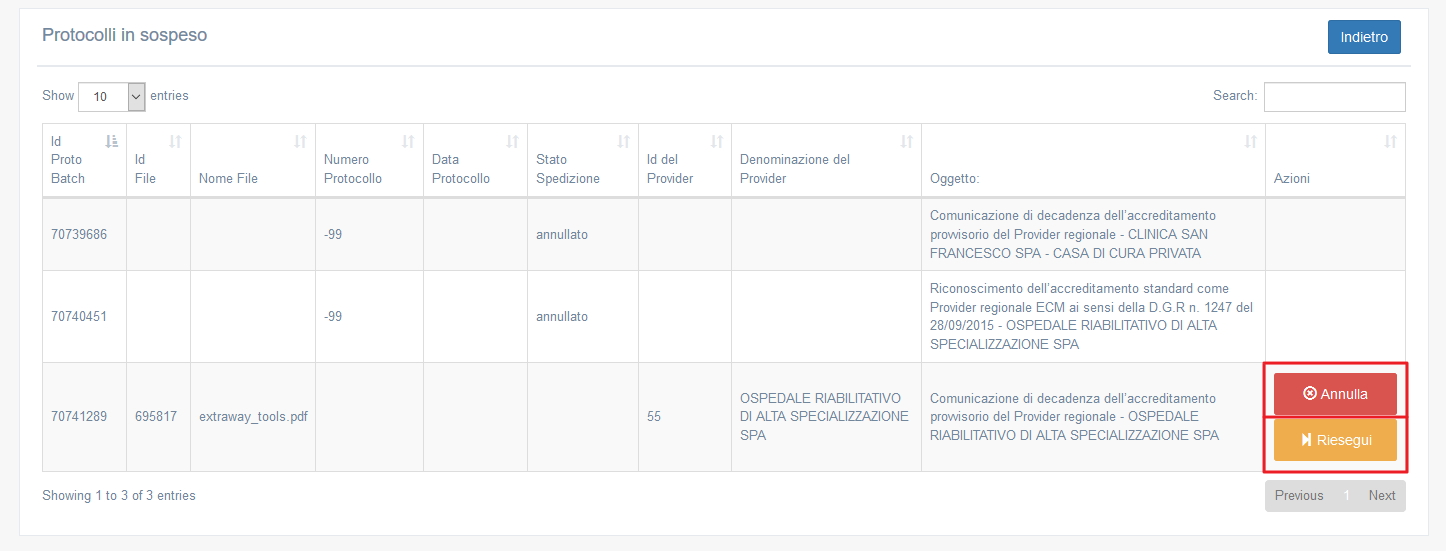Select page 1 in pagination
Viewport: 1446px width, 551px height.
(1346, 496)
